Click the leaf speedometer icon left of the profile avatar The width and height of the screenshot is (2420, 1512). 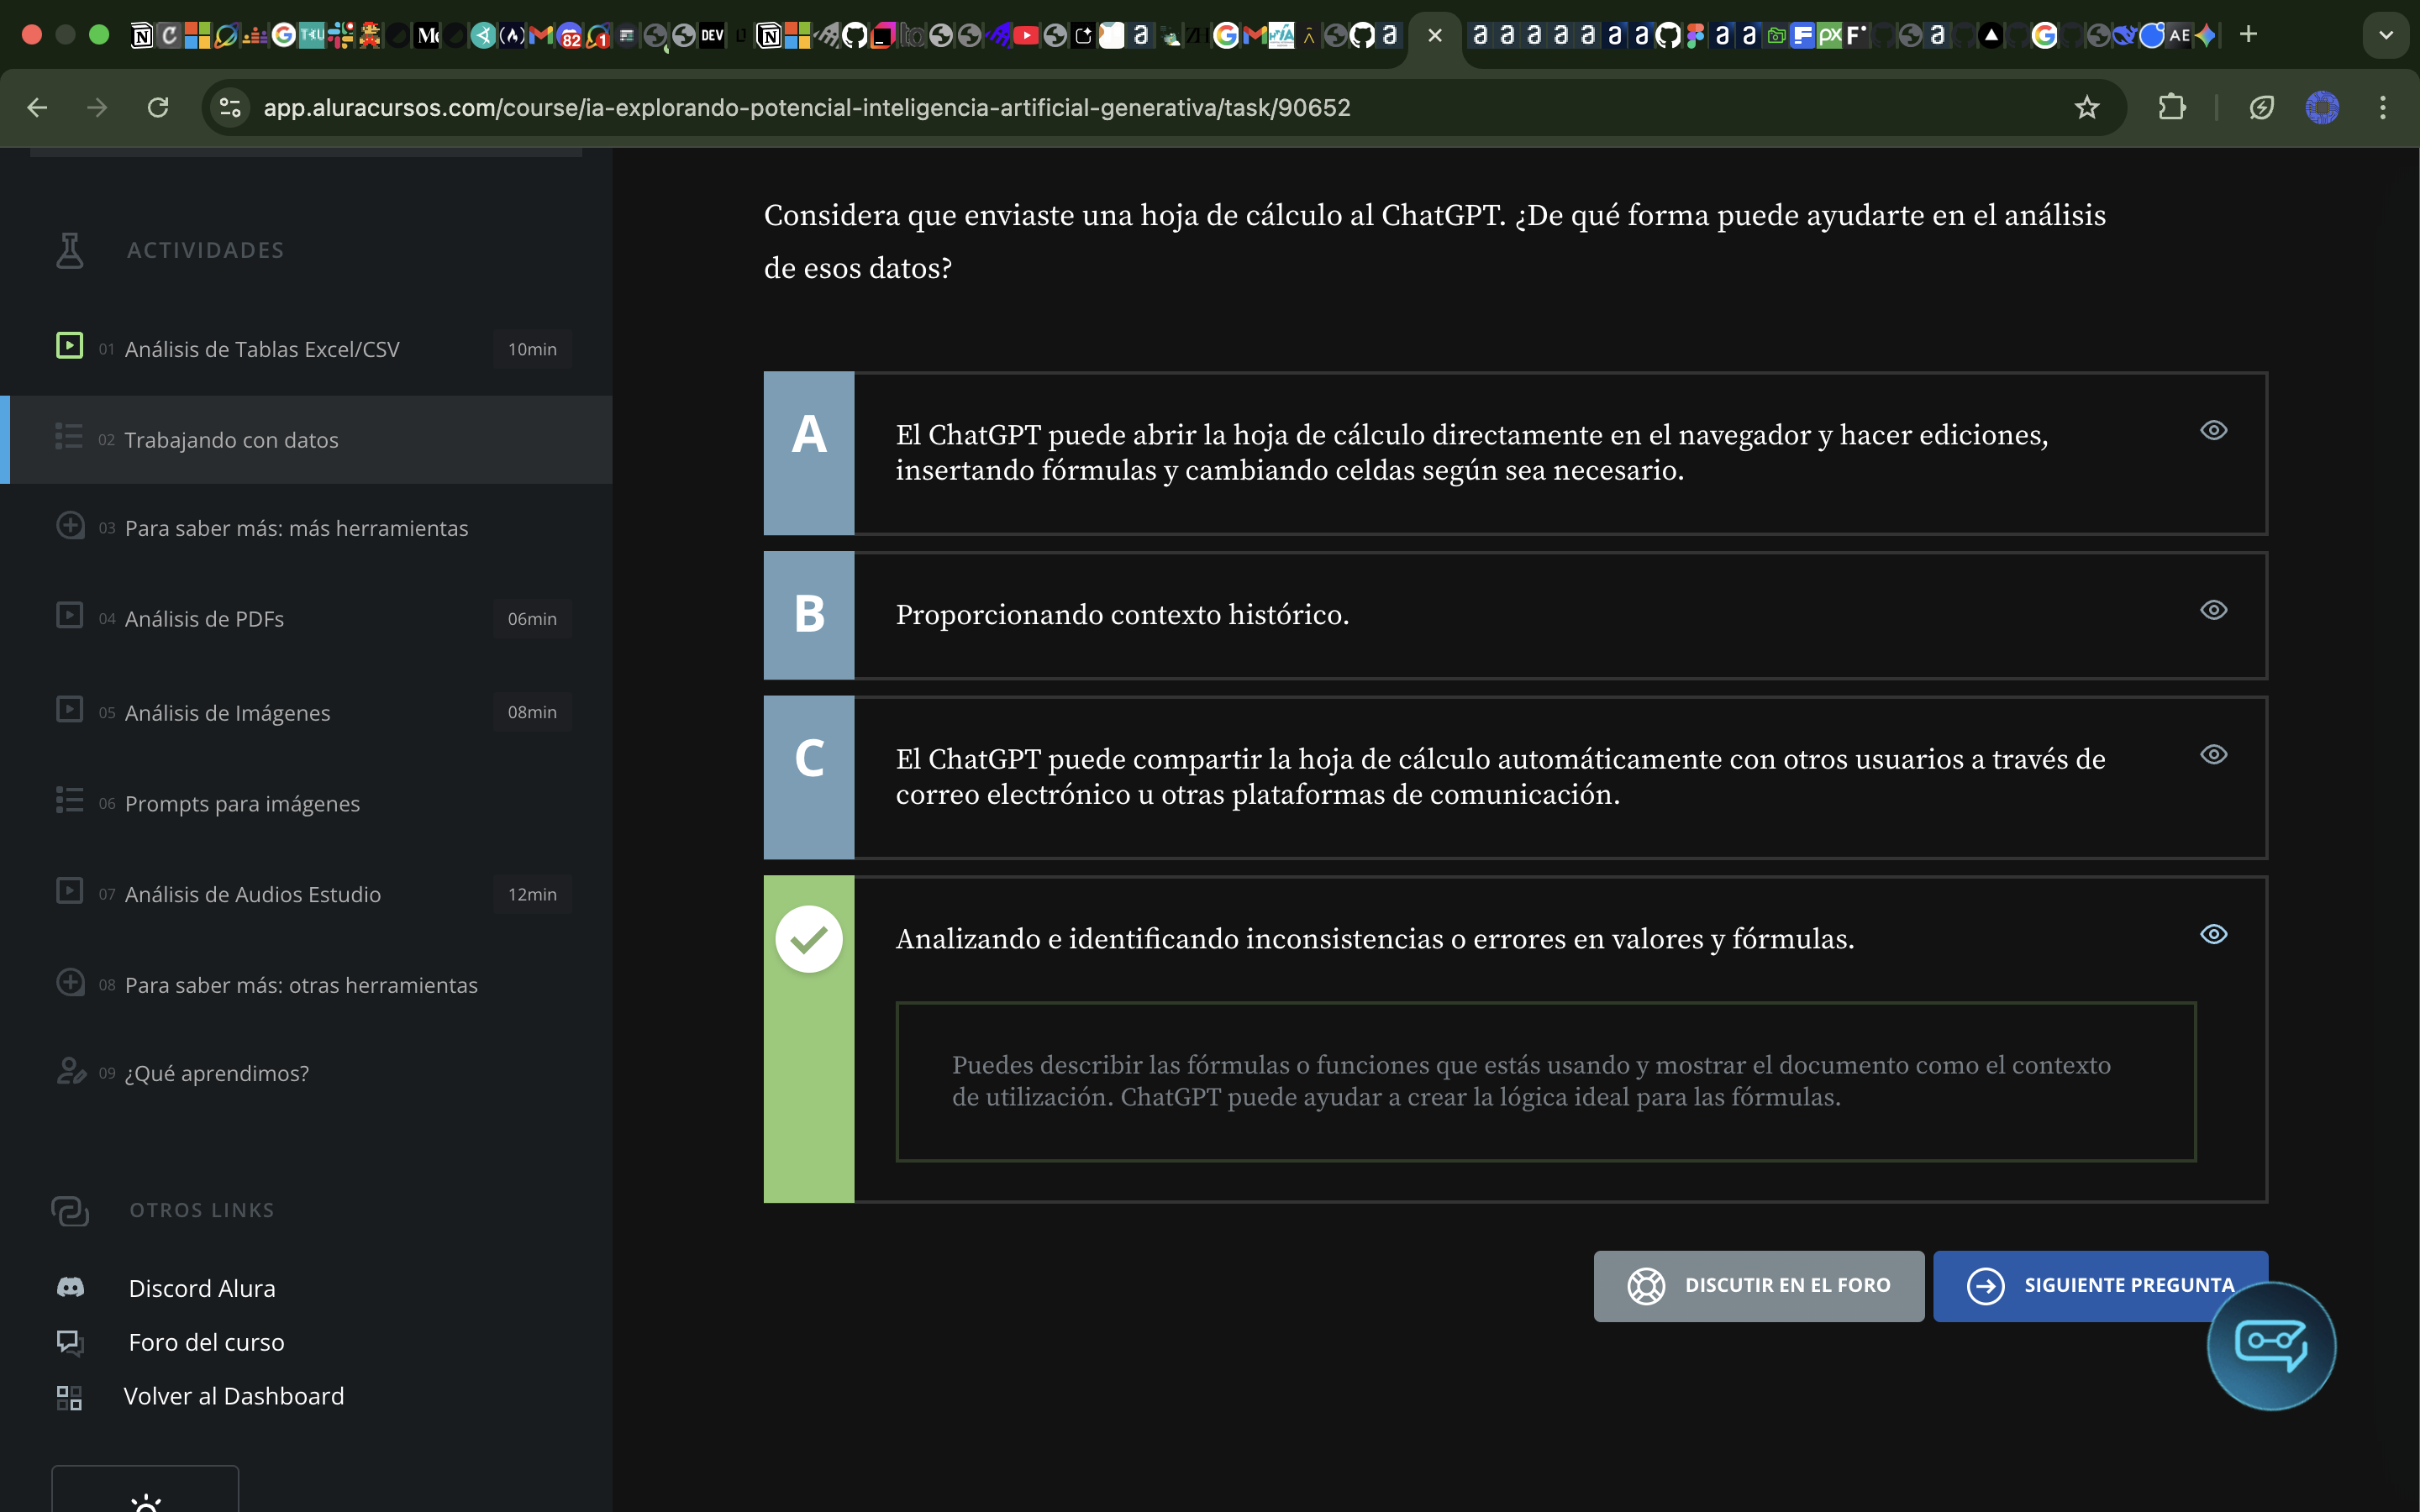click(x=2262, y=107)
